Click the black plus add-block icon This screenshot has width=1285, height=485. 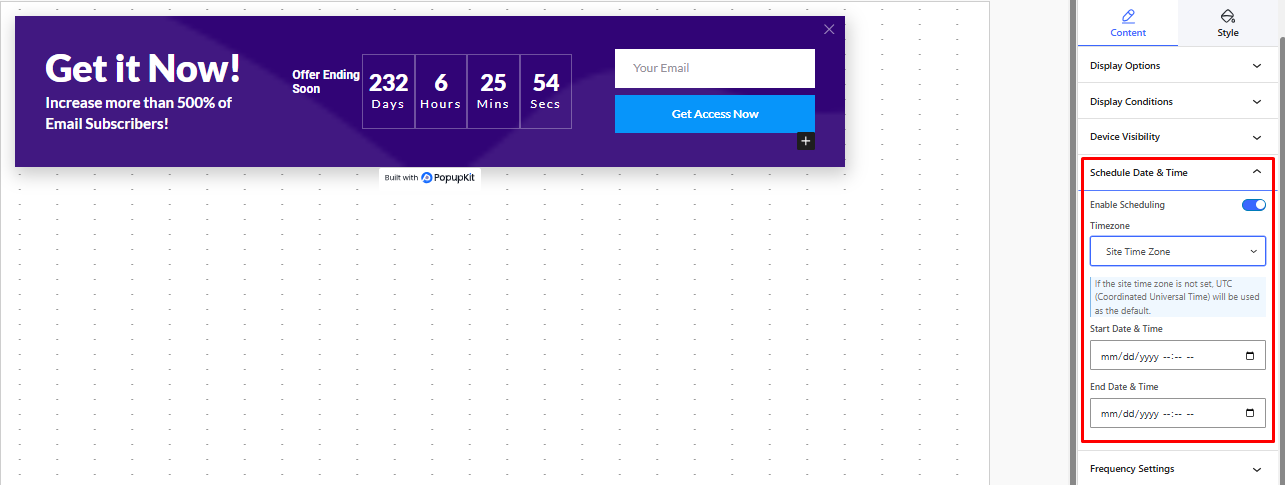(x=806, y=141)
